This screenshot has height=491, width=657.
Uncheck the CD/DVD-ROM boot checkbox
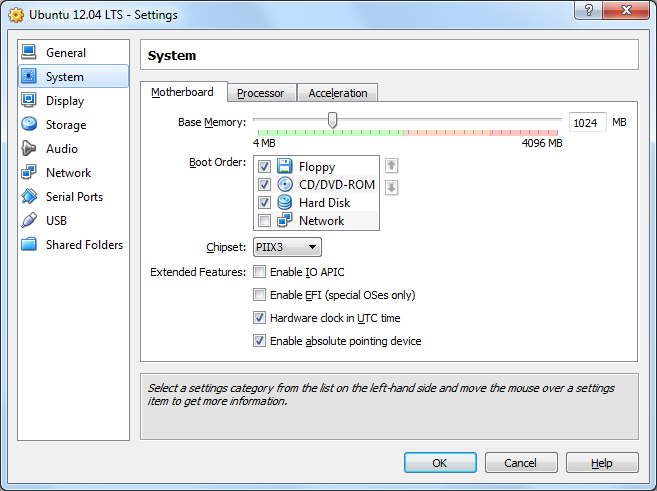[x=264, y=184]
